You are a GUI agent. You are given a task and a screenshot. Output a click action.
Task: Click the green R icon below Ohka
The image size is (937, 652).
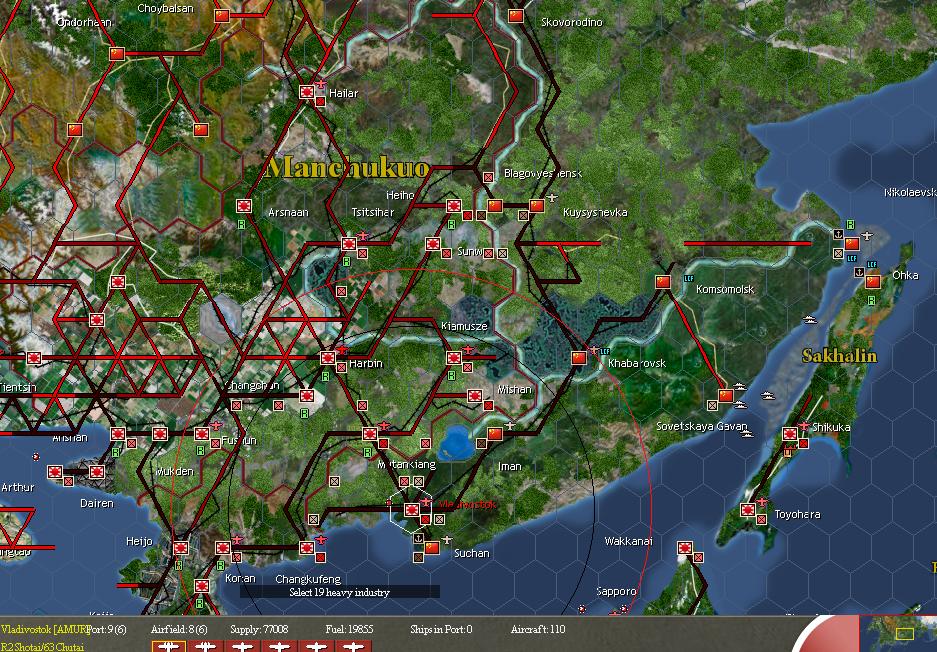click(x=872, y=301)
